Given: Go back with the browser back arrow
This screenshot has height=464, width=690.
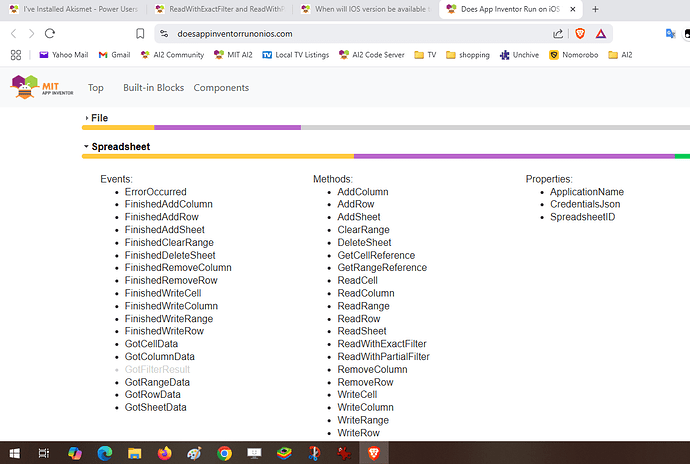Looking at the screenshot, I should [14, 33].
